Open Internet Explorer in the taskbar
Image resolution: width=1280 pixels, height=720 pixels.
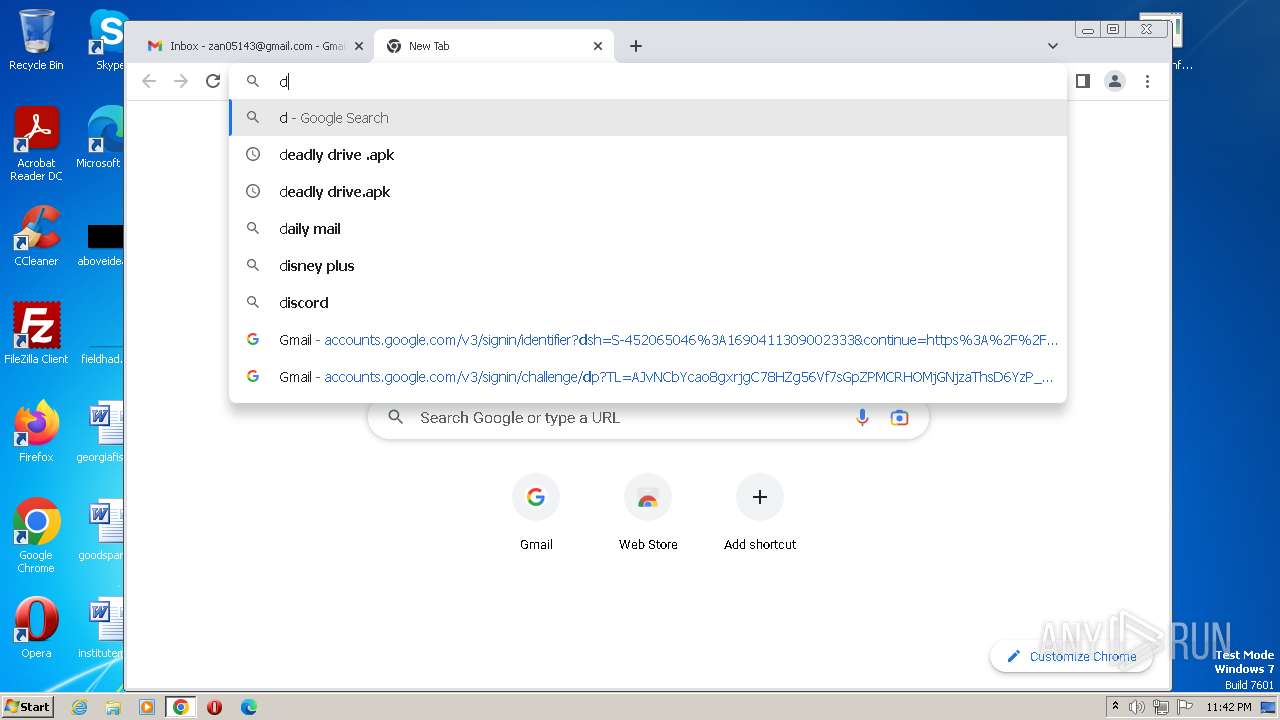(80, 707)
